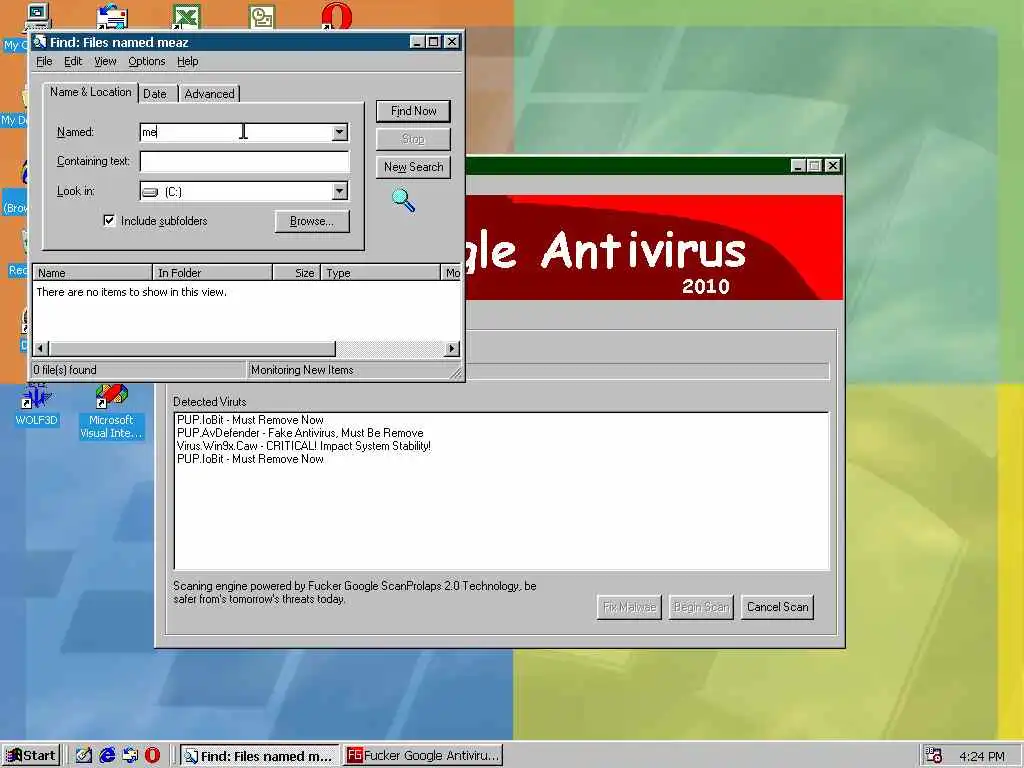Viewport: 1024px width, 768px height.
Task: Click the Stop button in Find window
Action: click(x=413, y=139)
